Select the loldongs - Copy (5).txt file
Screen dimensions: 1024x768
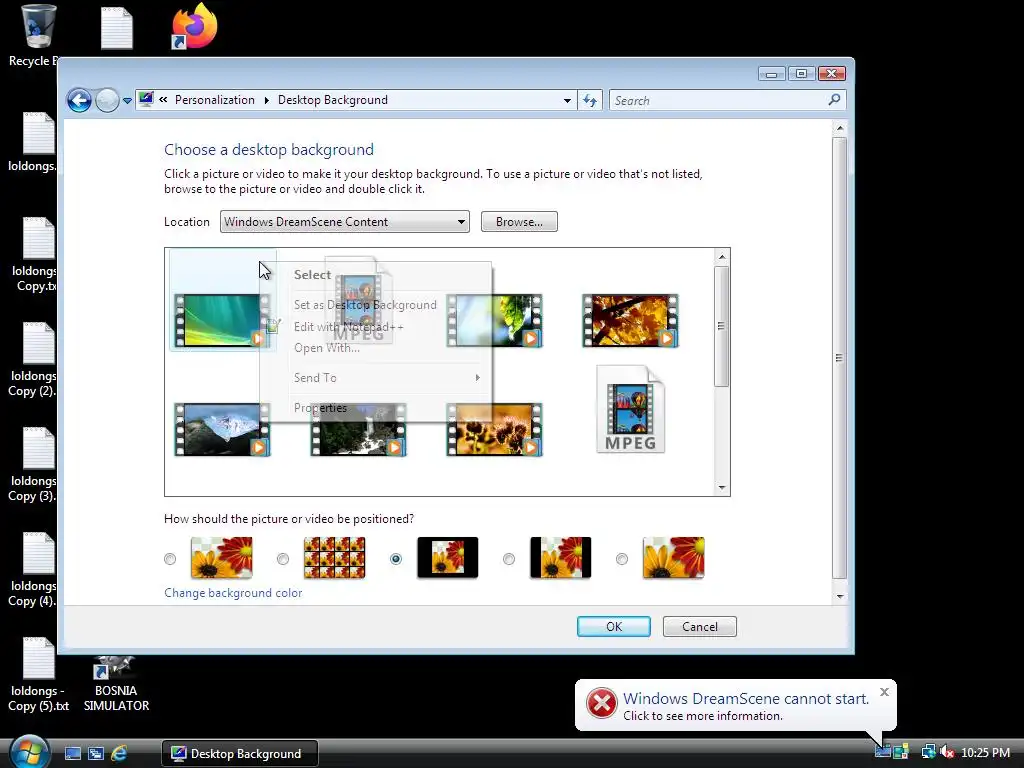pyautogui.click(x=38, y=674)
